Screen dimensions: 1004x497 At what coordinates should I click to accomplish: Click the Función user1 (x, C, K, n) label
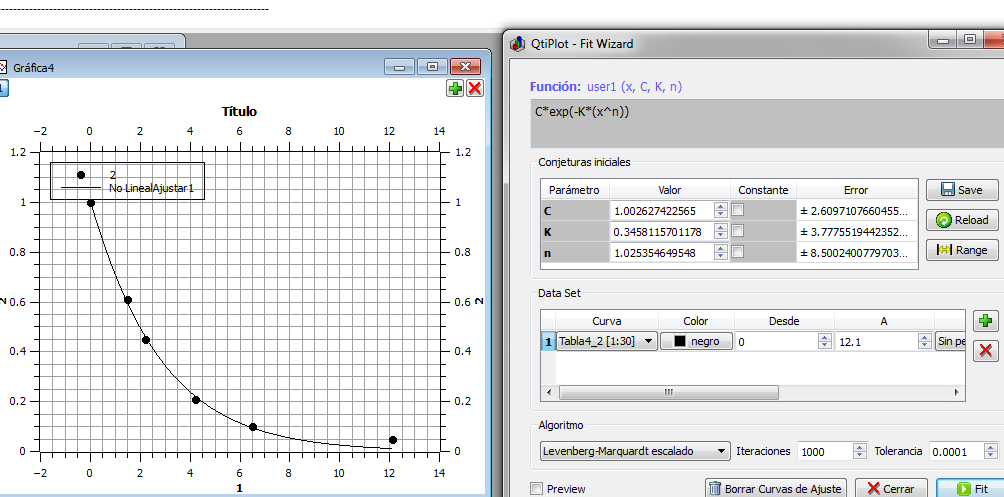pyautogui.click(x=606, y=86)
